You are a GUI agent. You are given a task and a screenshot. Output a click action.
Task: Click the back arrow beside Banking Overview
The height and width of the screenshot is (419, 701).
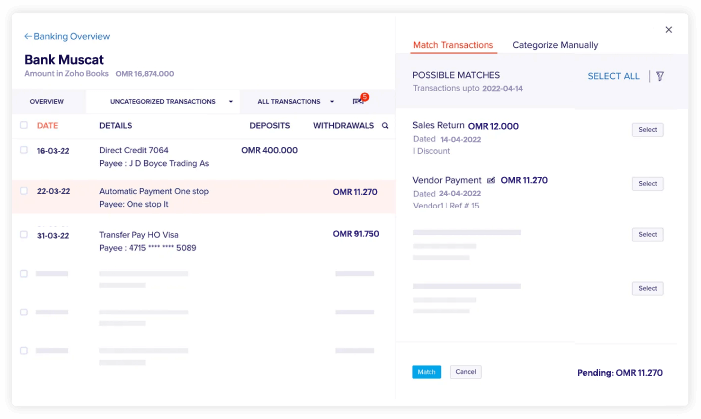[28, 36]
